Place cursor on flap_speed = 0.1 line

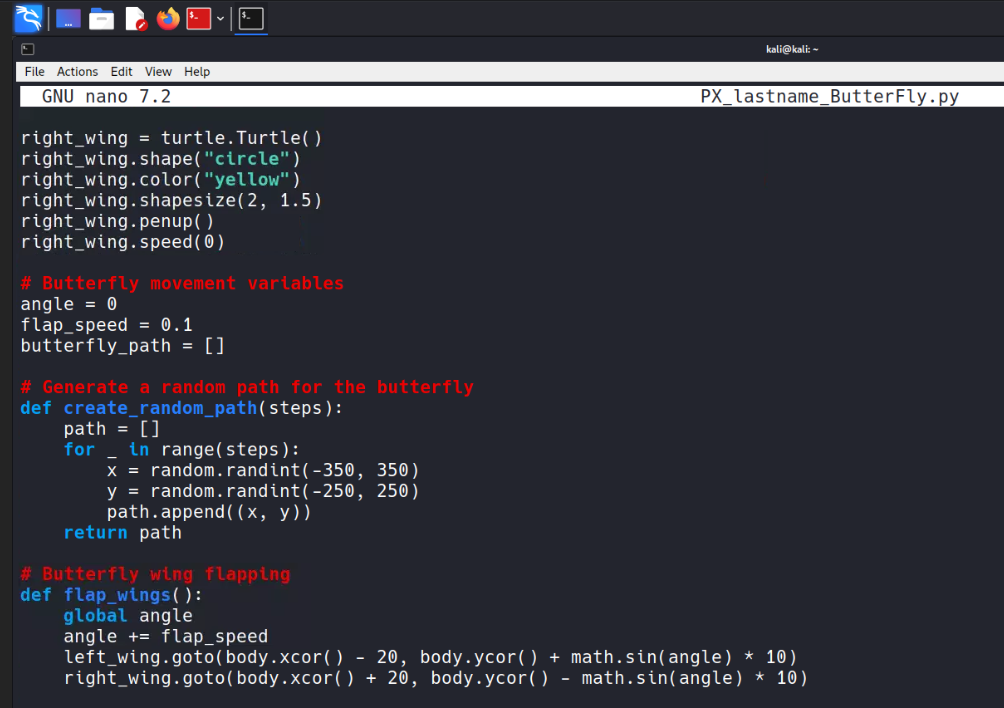pos(106,325)
